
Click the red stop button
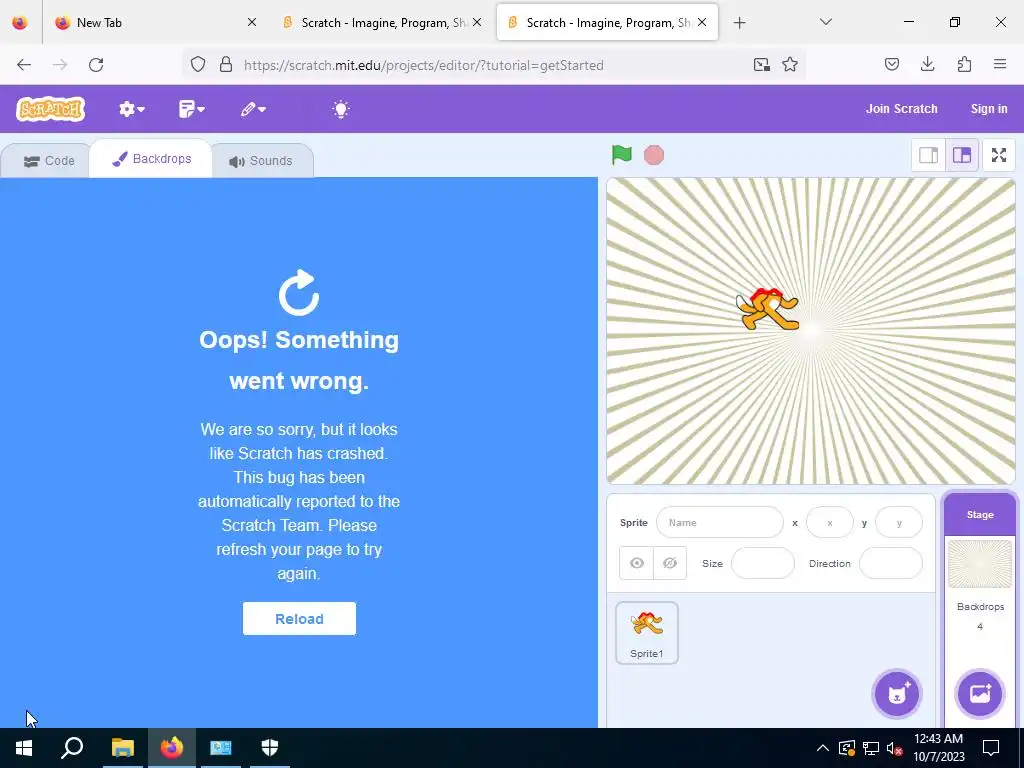654,155
